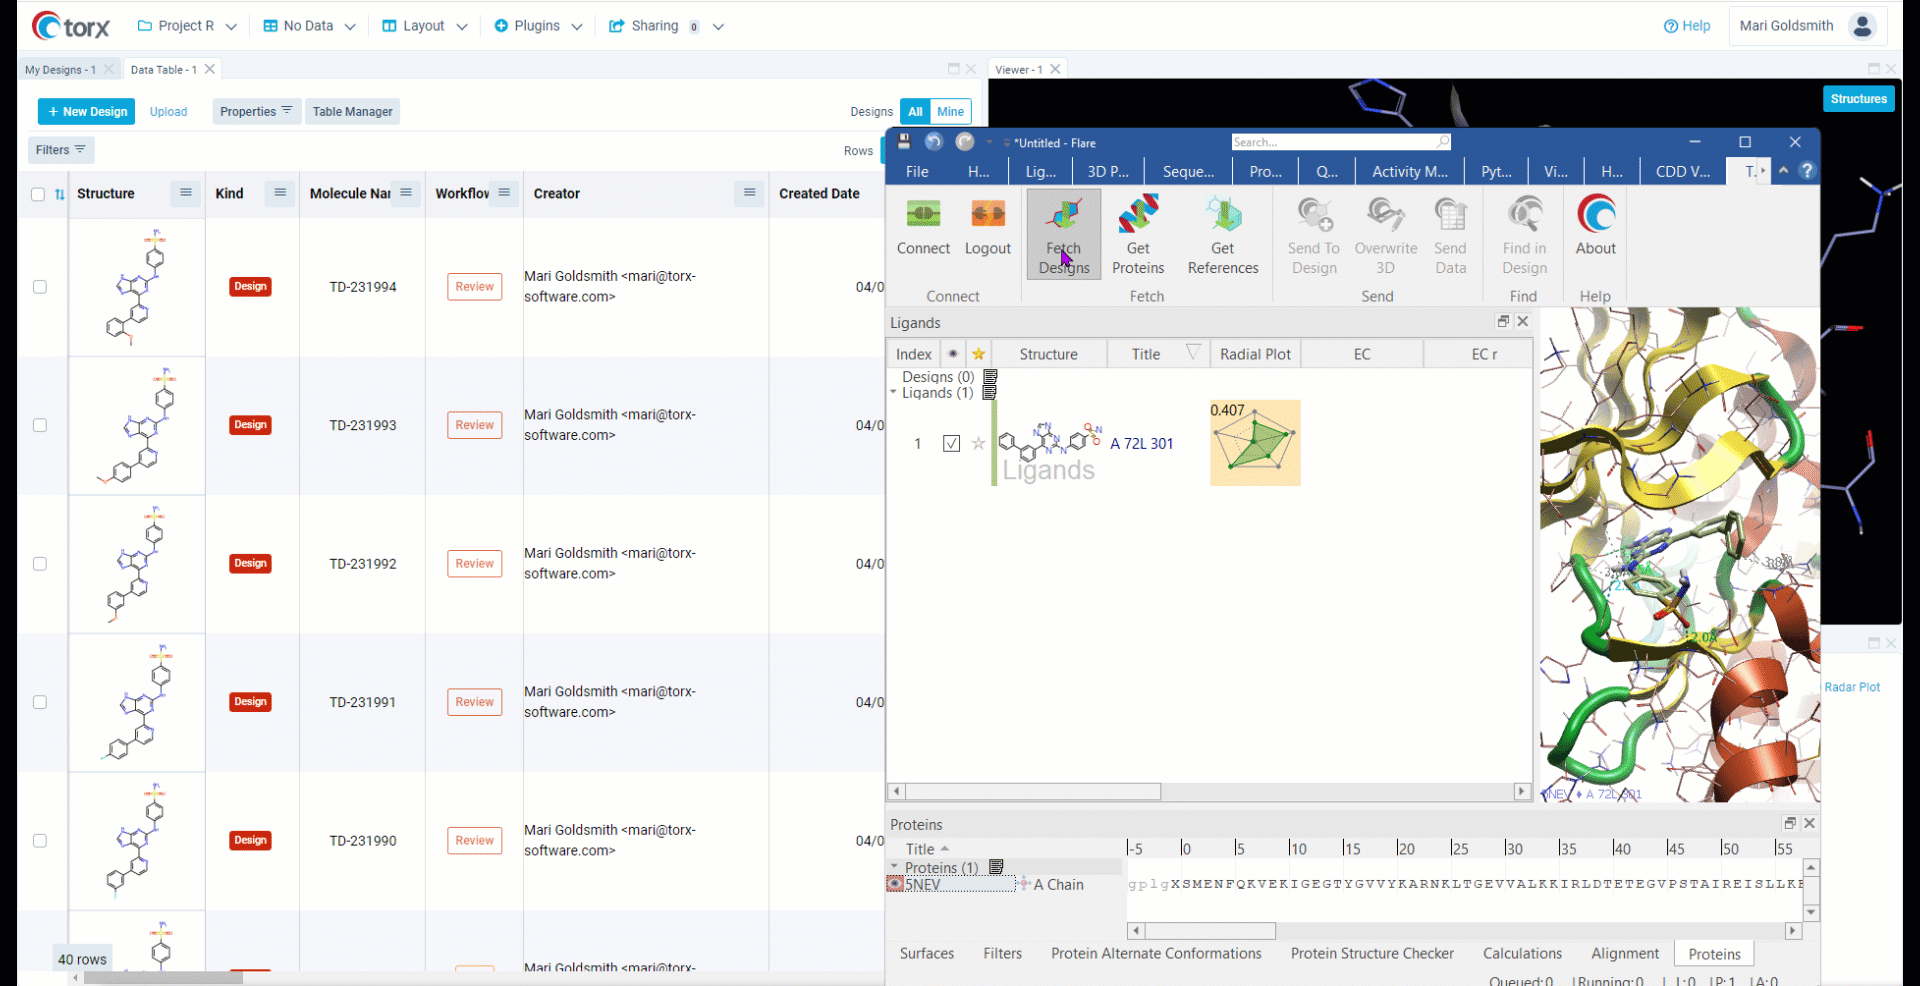Check the row checkbox for TD-231993
Viewport: 1920px width, 986px height.
[40, 425]
